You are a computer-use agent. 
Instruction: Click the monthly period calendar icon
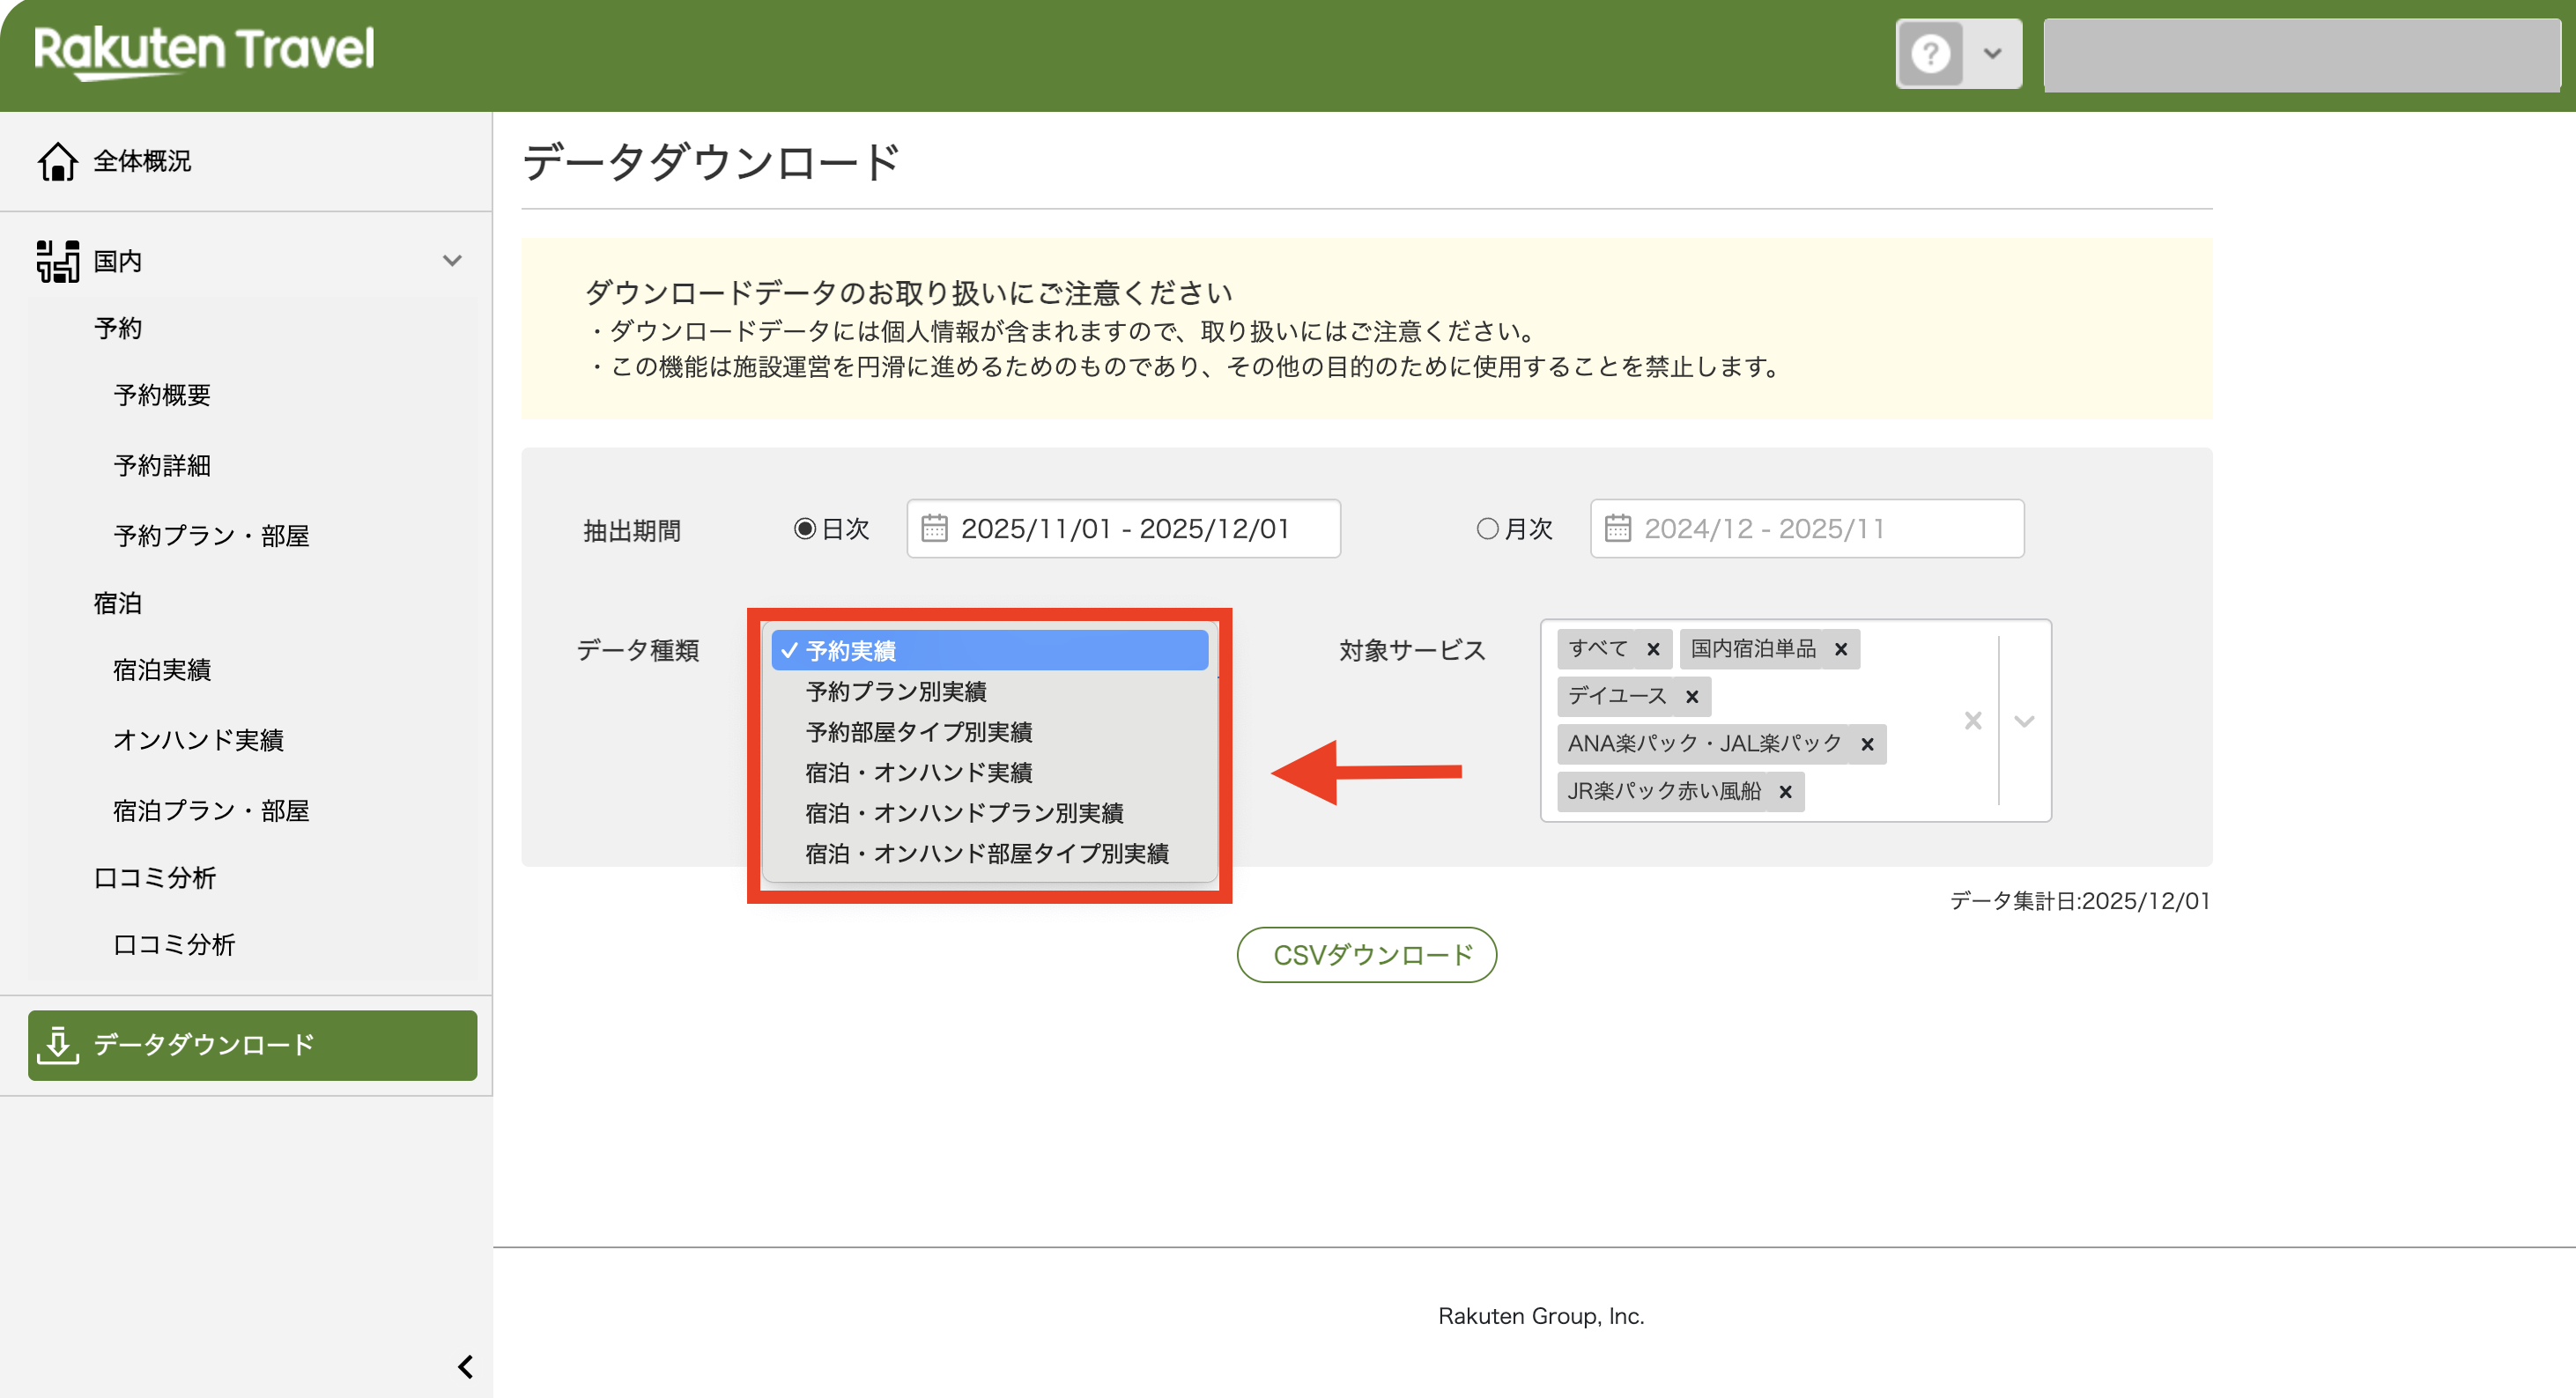pos(1617,528)
